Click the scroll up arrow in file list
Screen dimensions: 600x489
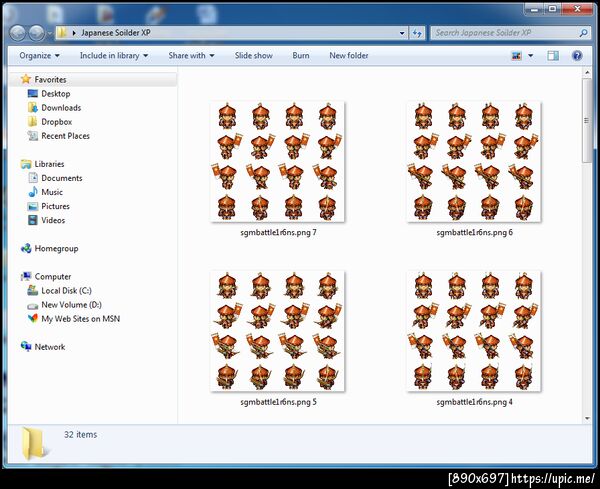[587, 73]
